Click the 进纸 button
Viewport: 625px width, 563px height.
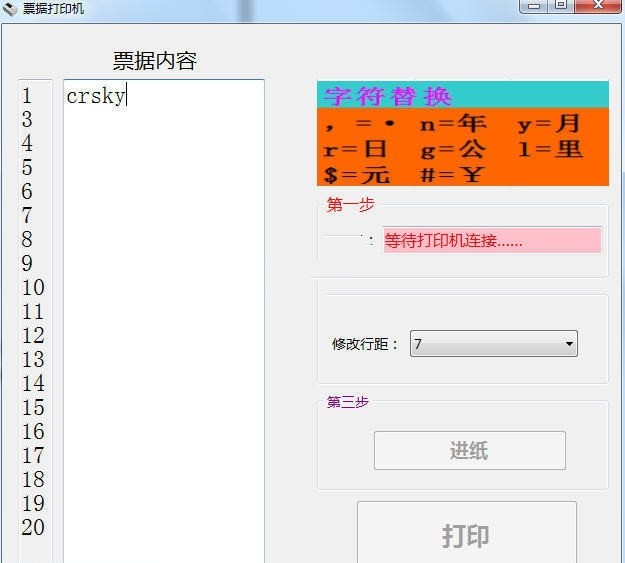point(470,450)
